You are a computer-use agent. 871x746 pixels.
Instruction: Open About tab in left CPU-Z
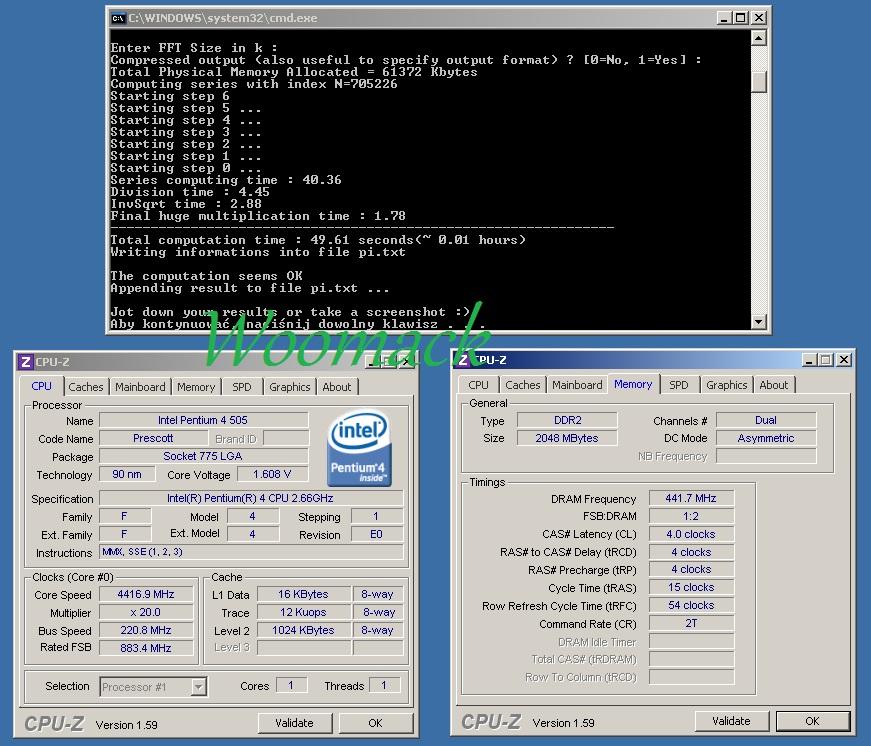pos(337,387)
